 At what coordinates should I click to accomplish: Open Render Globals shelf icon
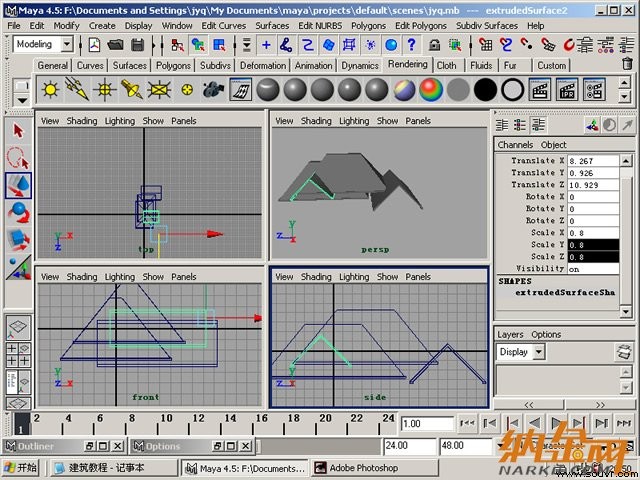click(x=594, y=89)
